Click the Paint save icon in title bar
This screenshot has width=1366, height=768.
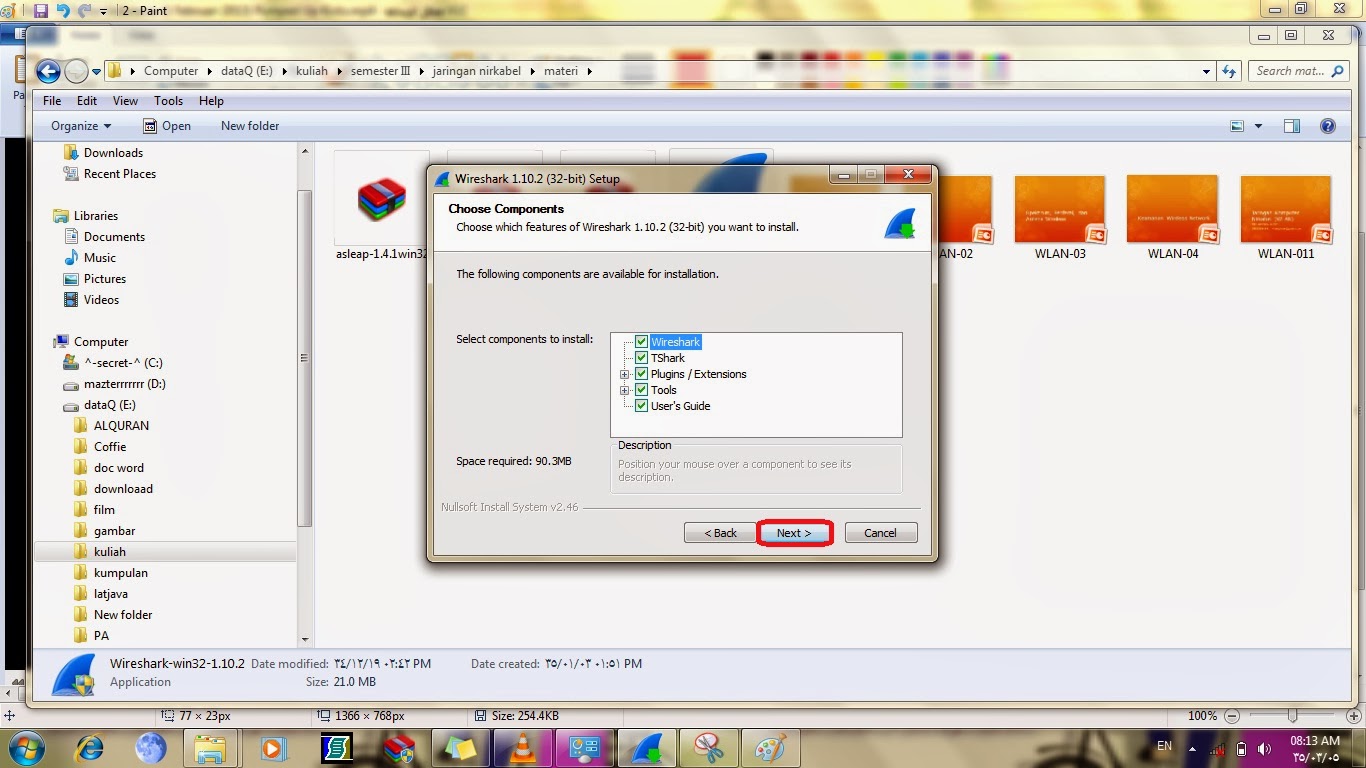(41, 10)
